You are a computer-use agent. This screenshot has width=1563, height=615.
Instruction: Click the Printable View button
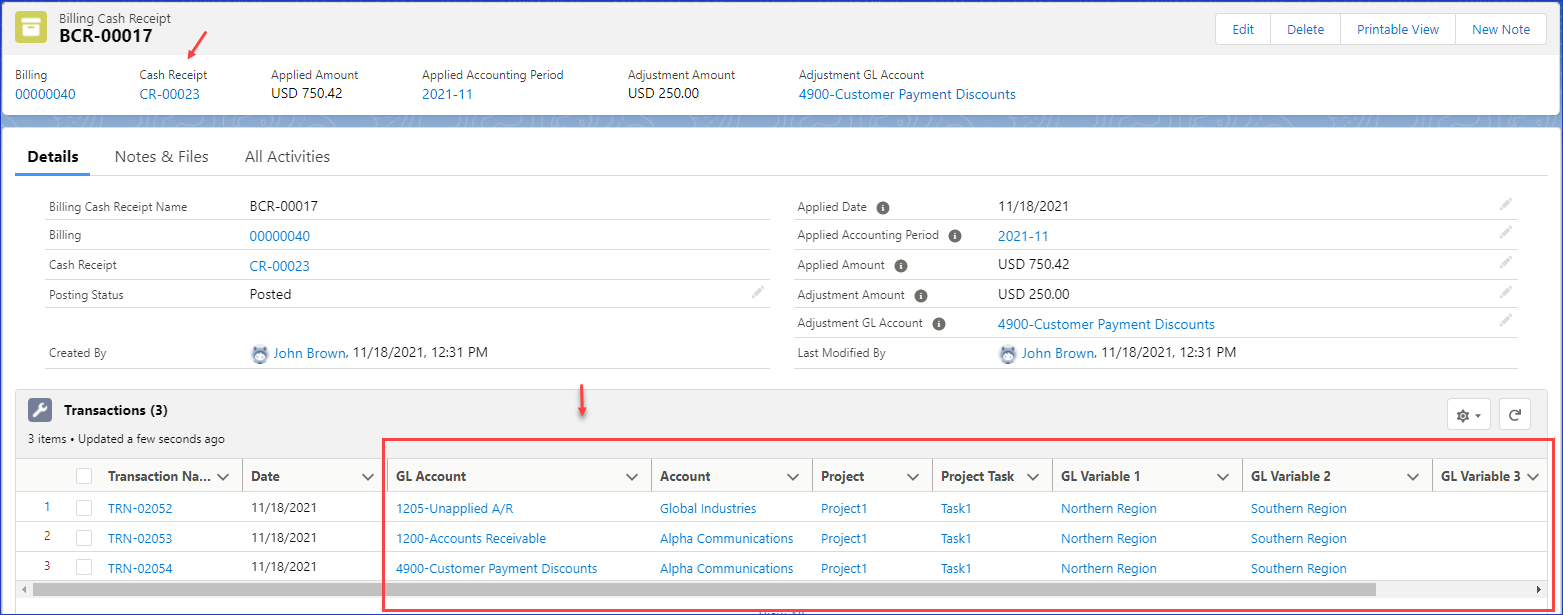tap(1397, 29)
